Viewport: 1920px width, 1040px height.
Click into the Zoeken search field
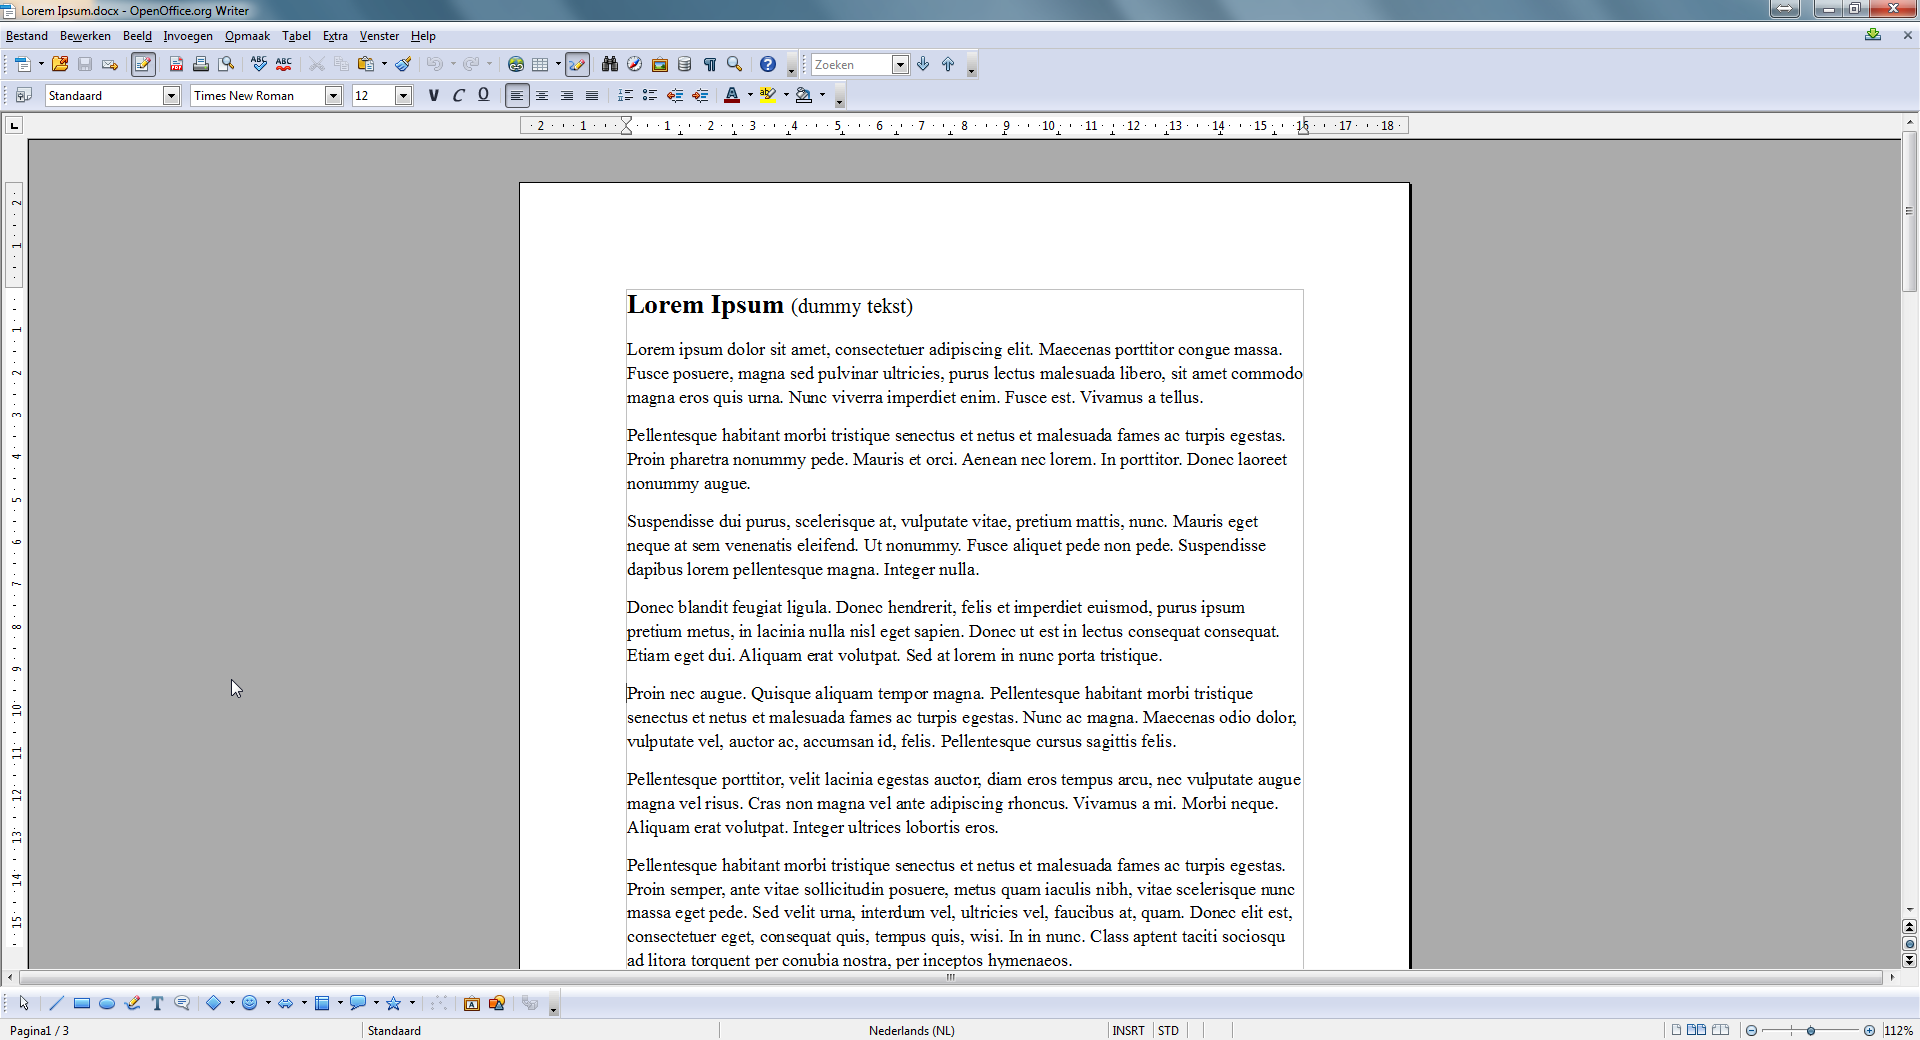click(850, 65)
